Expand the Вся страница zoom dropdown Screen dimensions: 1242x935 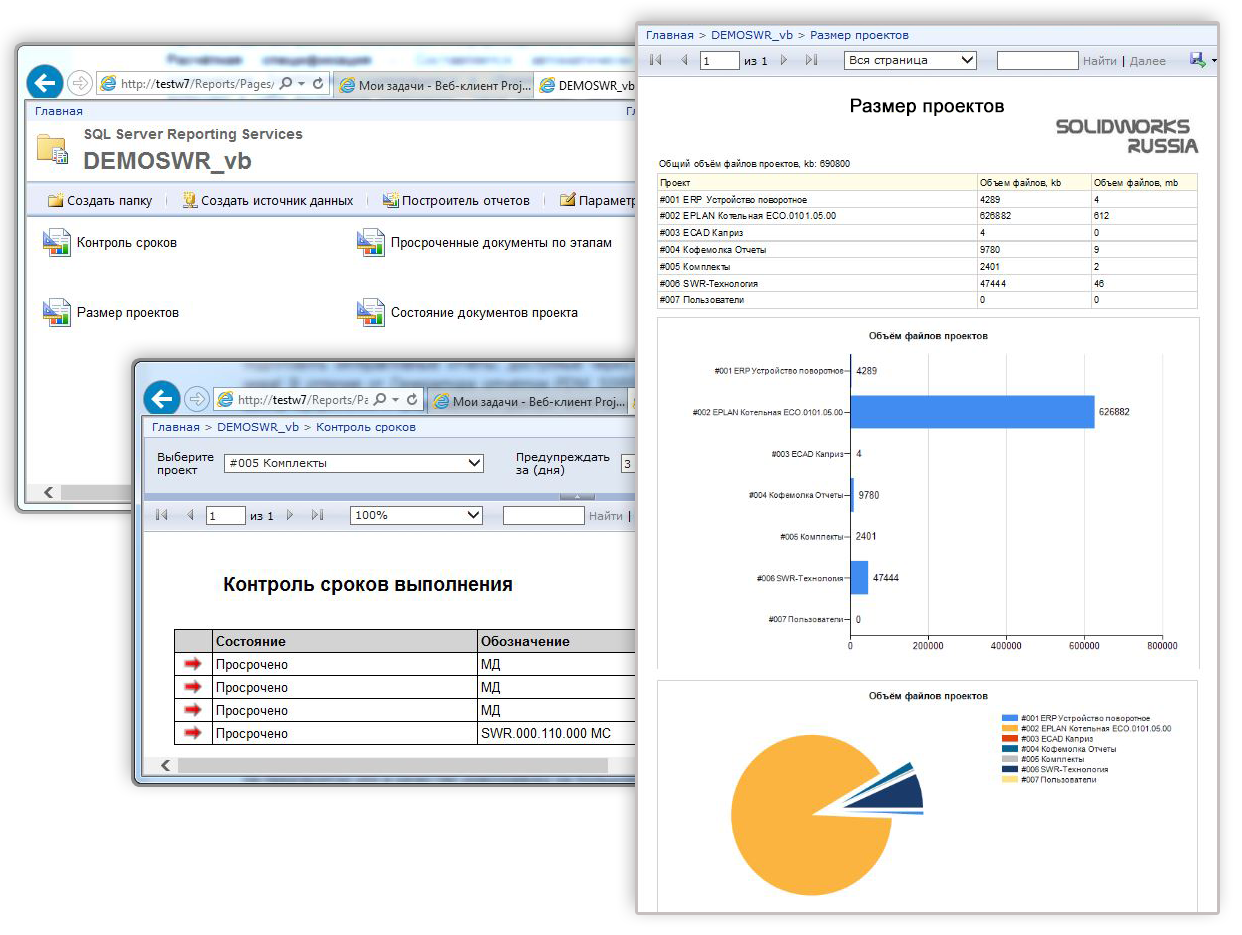coord(910,60)
